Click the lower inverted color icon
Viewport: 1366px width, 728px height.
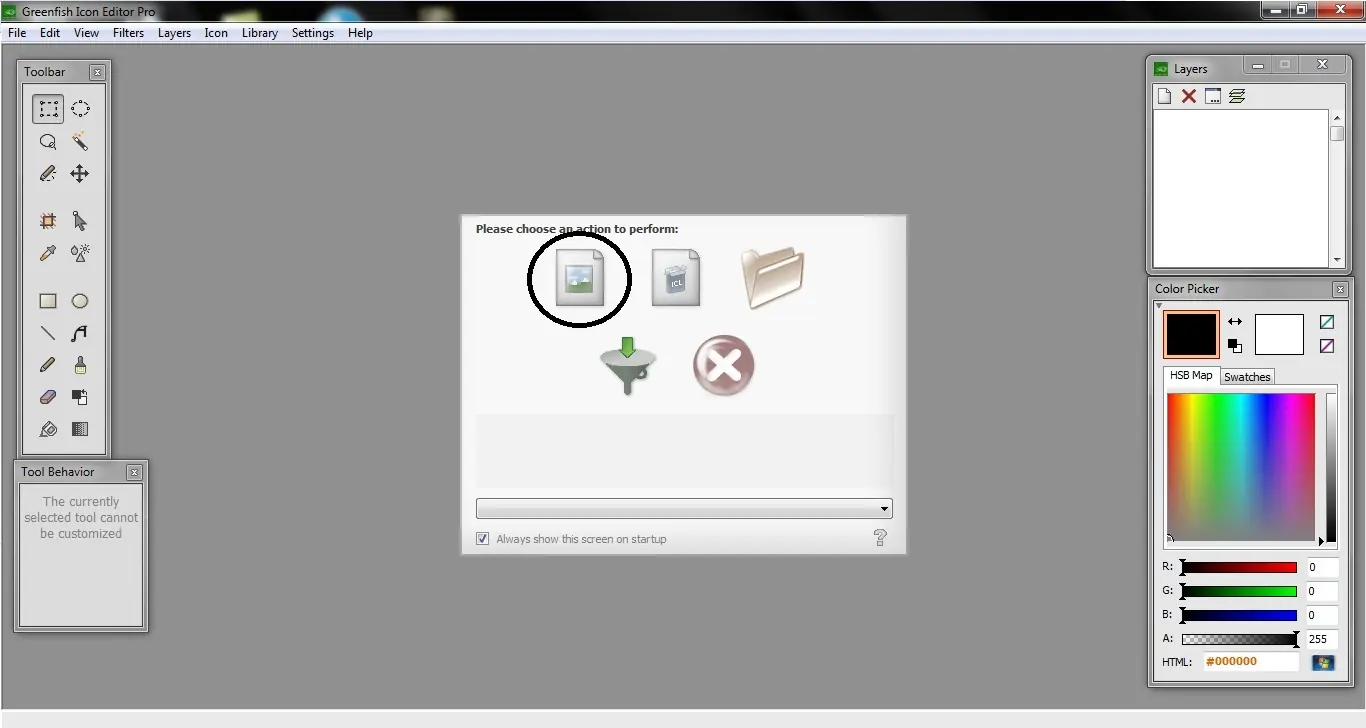[x=1327, y=346]
